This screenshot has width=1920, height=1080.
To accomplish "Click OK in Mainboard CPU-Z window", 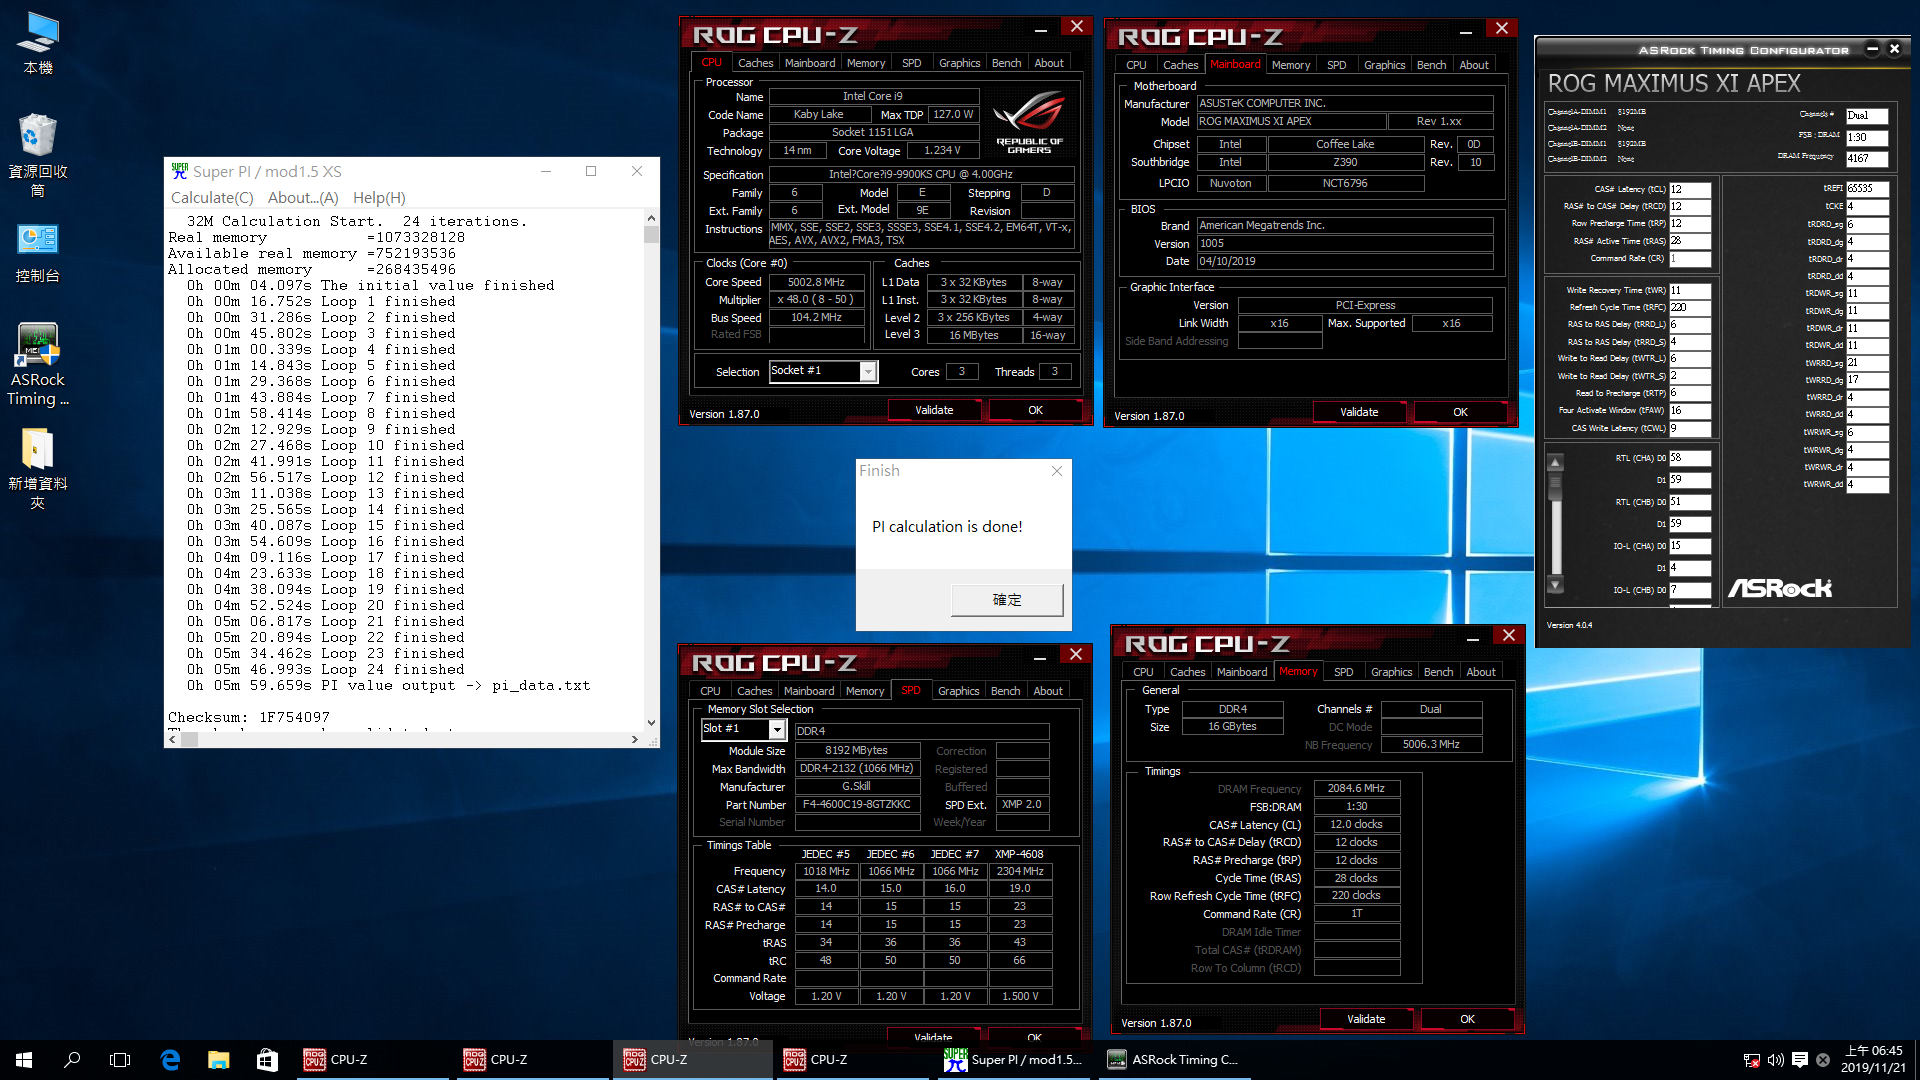I will (1460, 412).
